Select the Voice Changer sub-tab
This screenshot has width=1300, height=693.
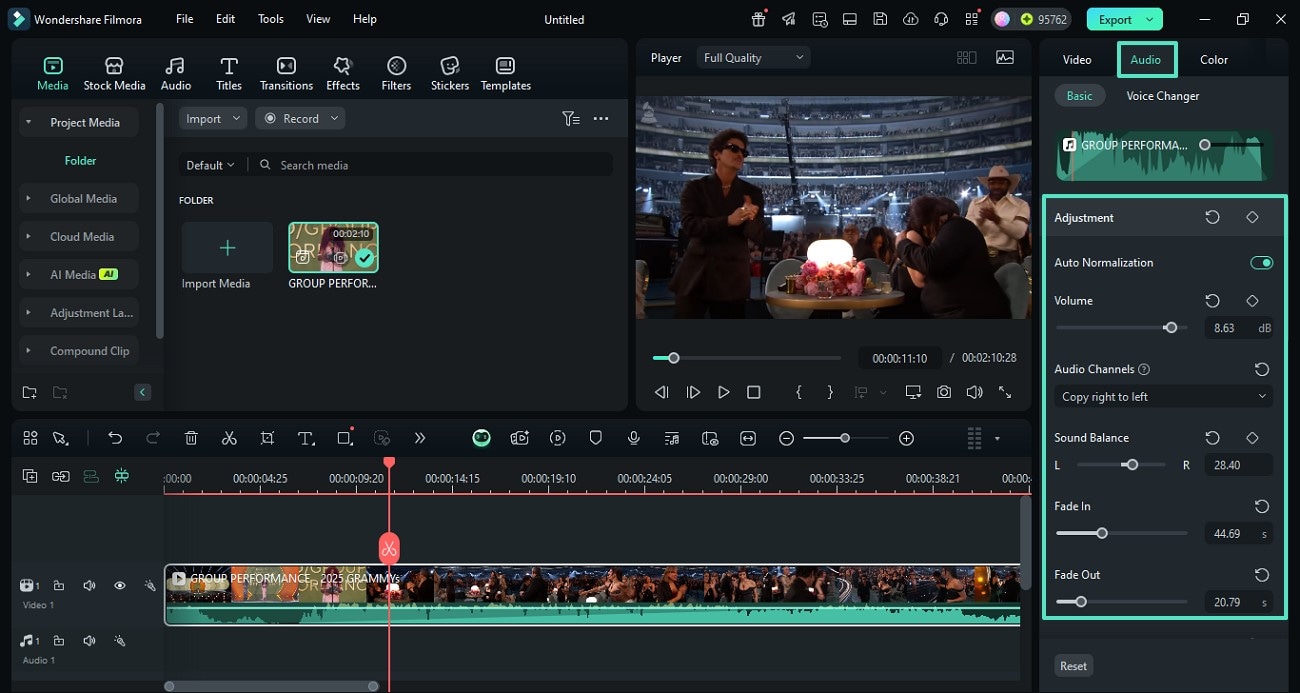point(1163,96)
